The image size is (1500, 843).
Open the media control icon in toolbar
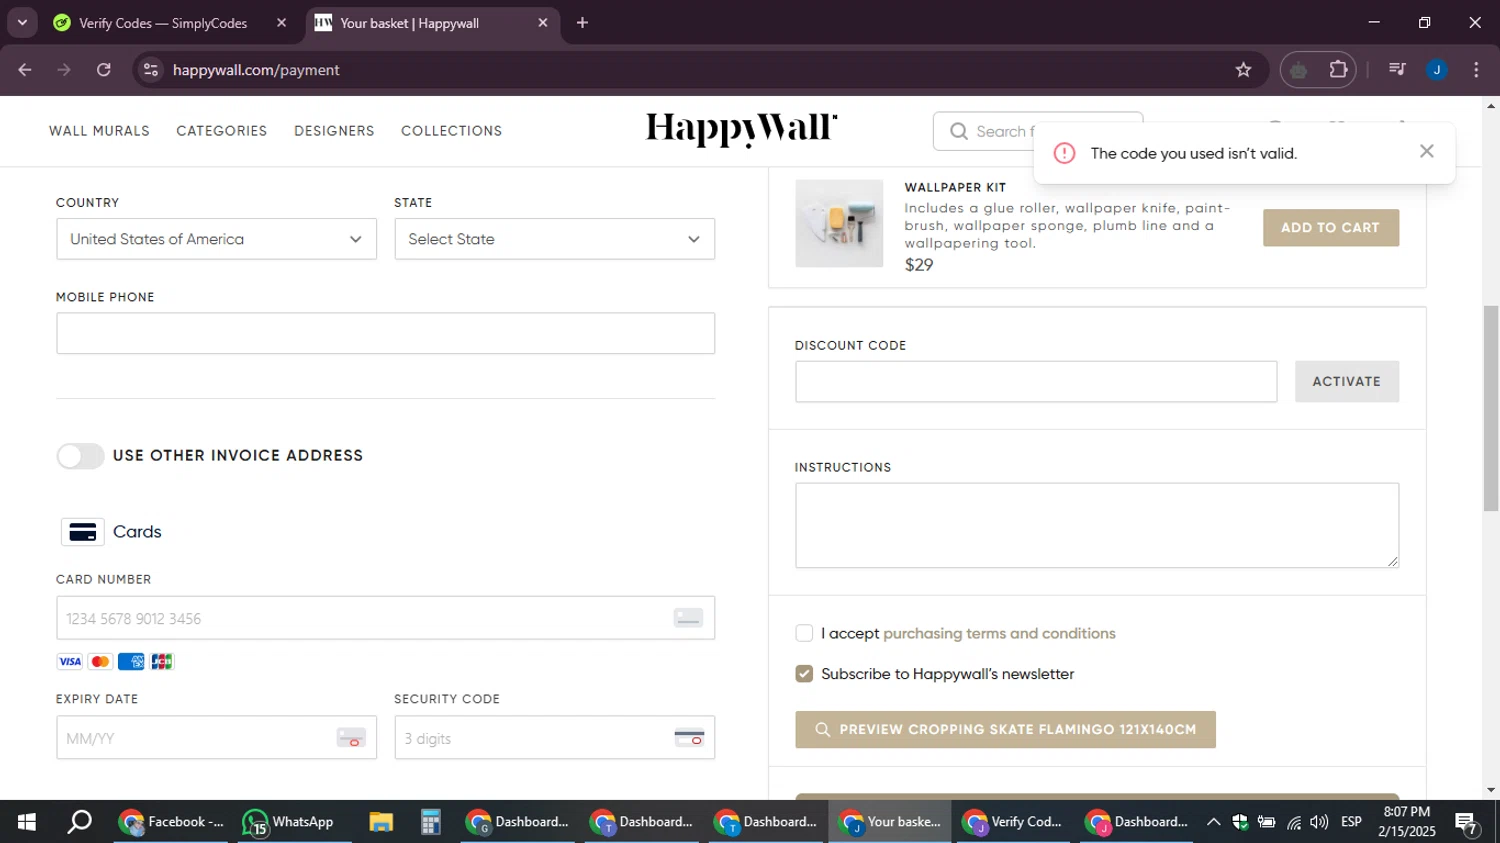point(1397,70)
